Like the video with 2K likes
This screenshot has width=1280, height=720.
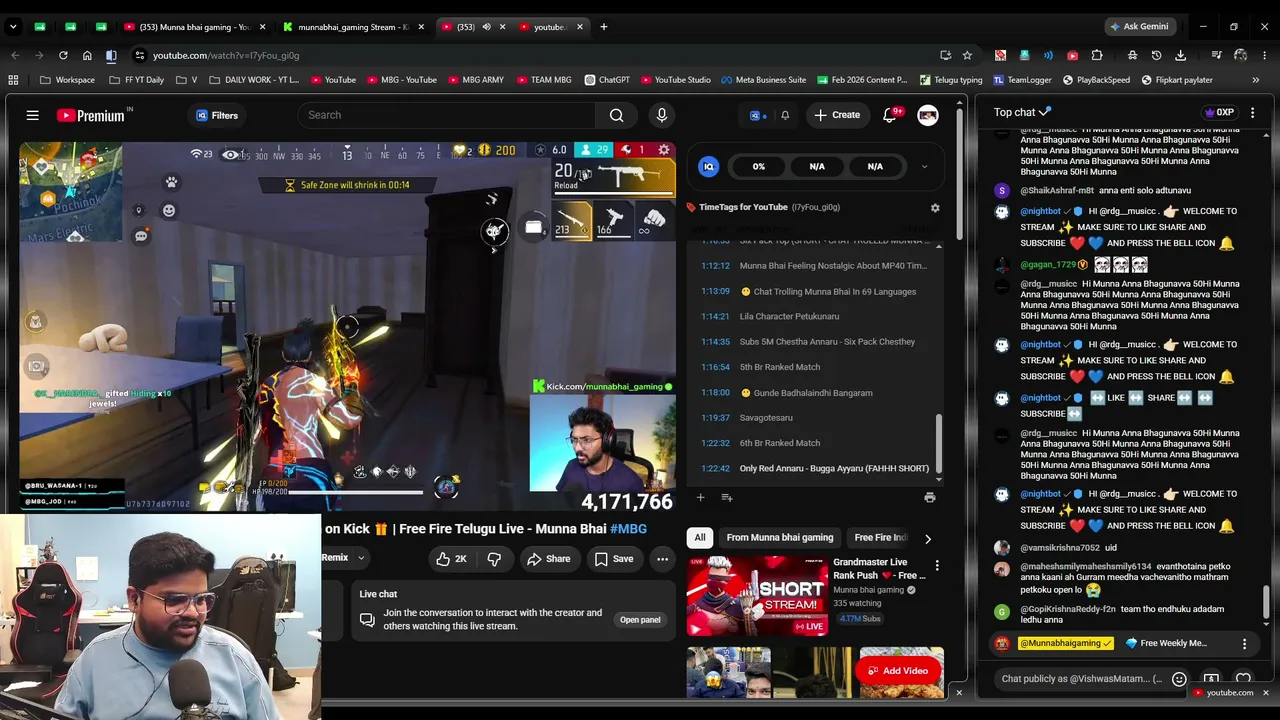451,559
